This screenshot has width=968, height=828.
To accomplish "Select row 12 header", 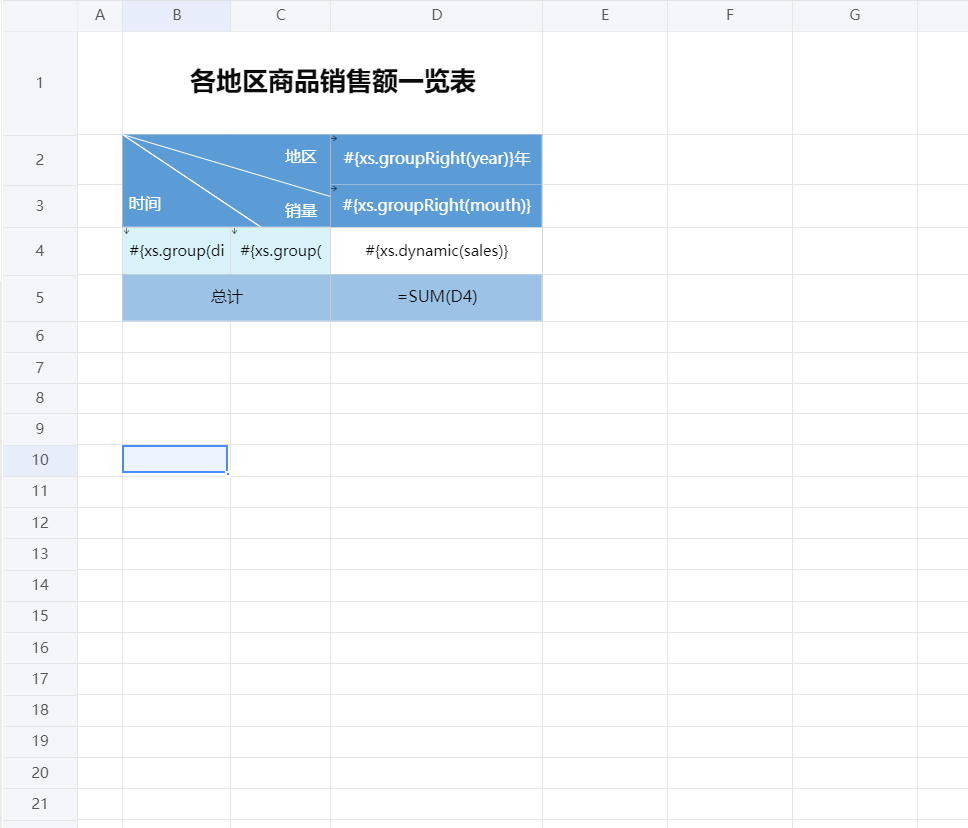I will [40, 523].
